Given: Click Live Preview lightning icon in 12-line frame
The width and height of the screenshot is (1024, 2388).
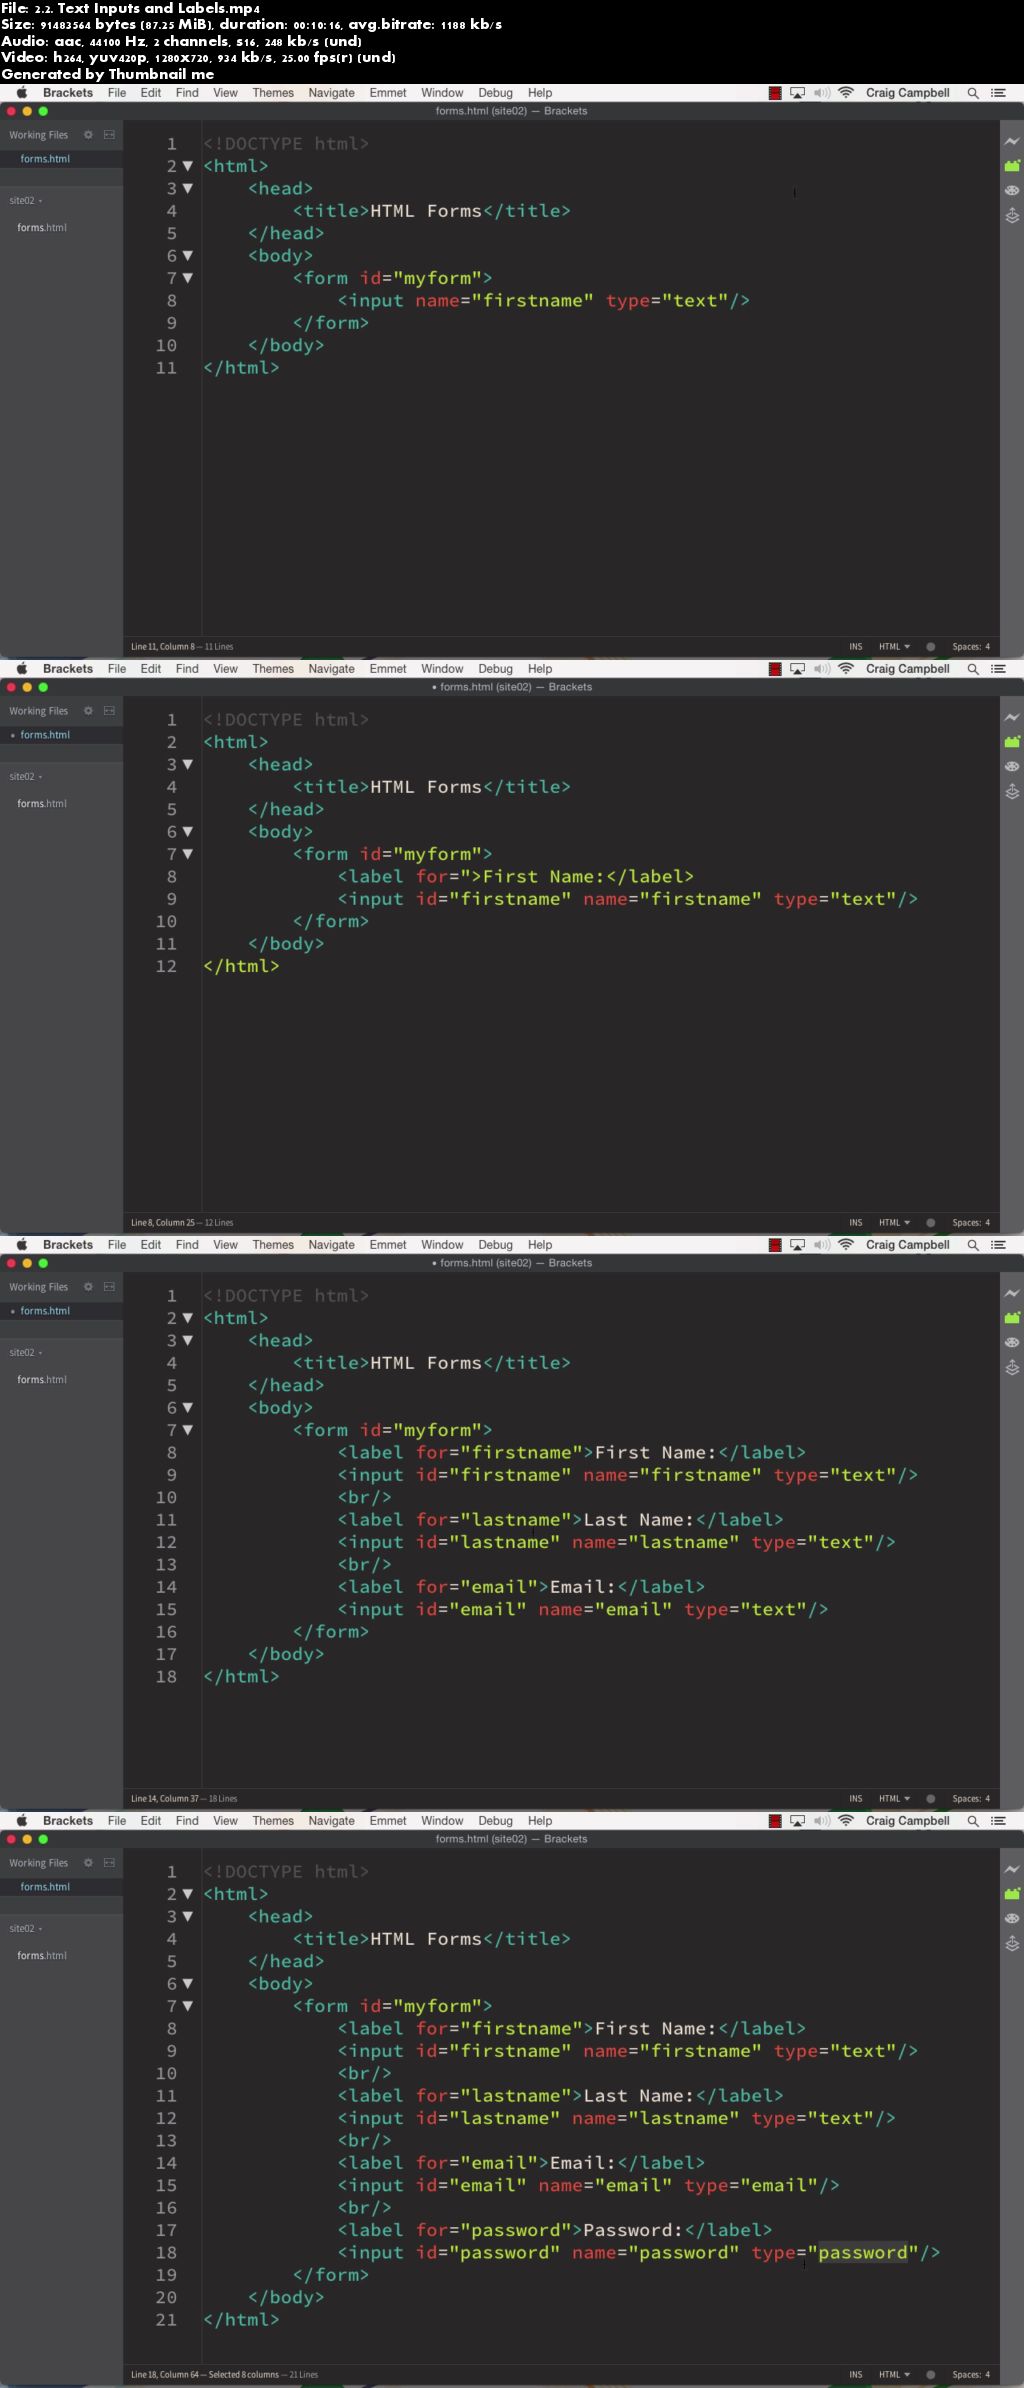Looking at the screenshot, I should [1012, 717].
